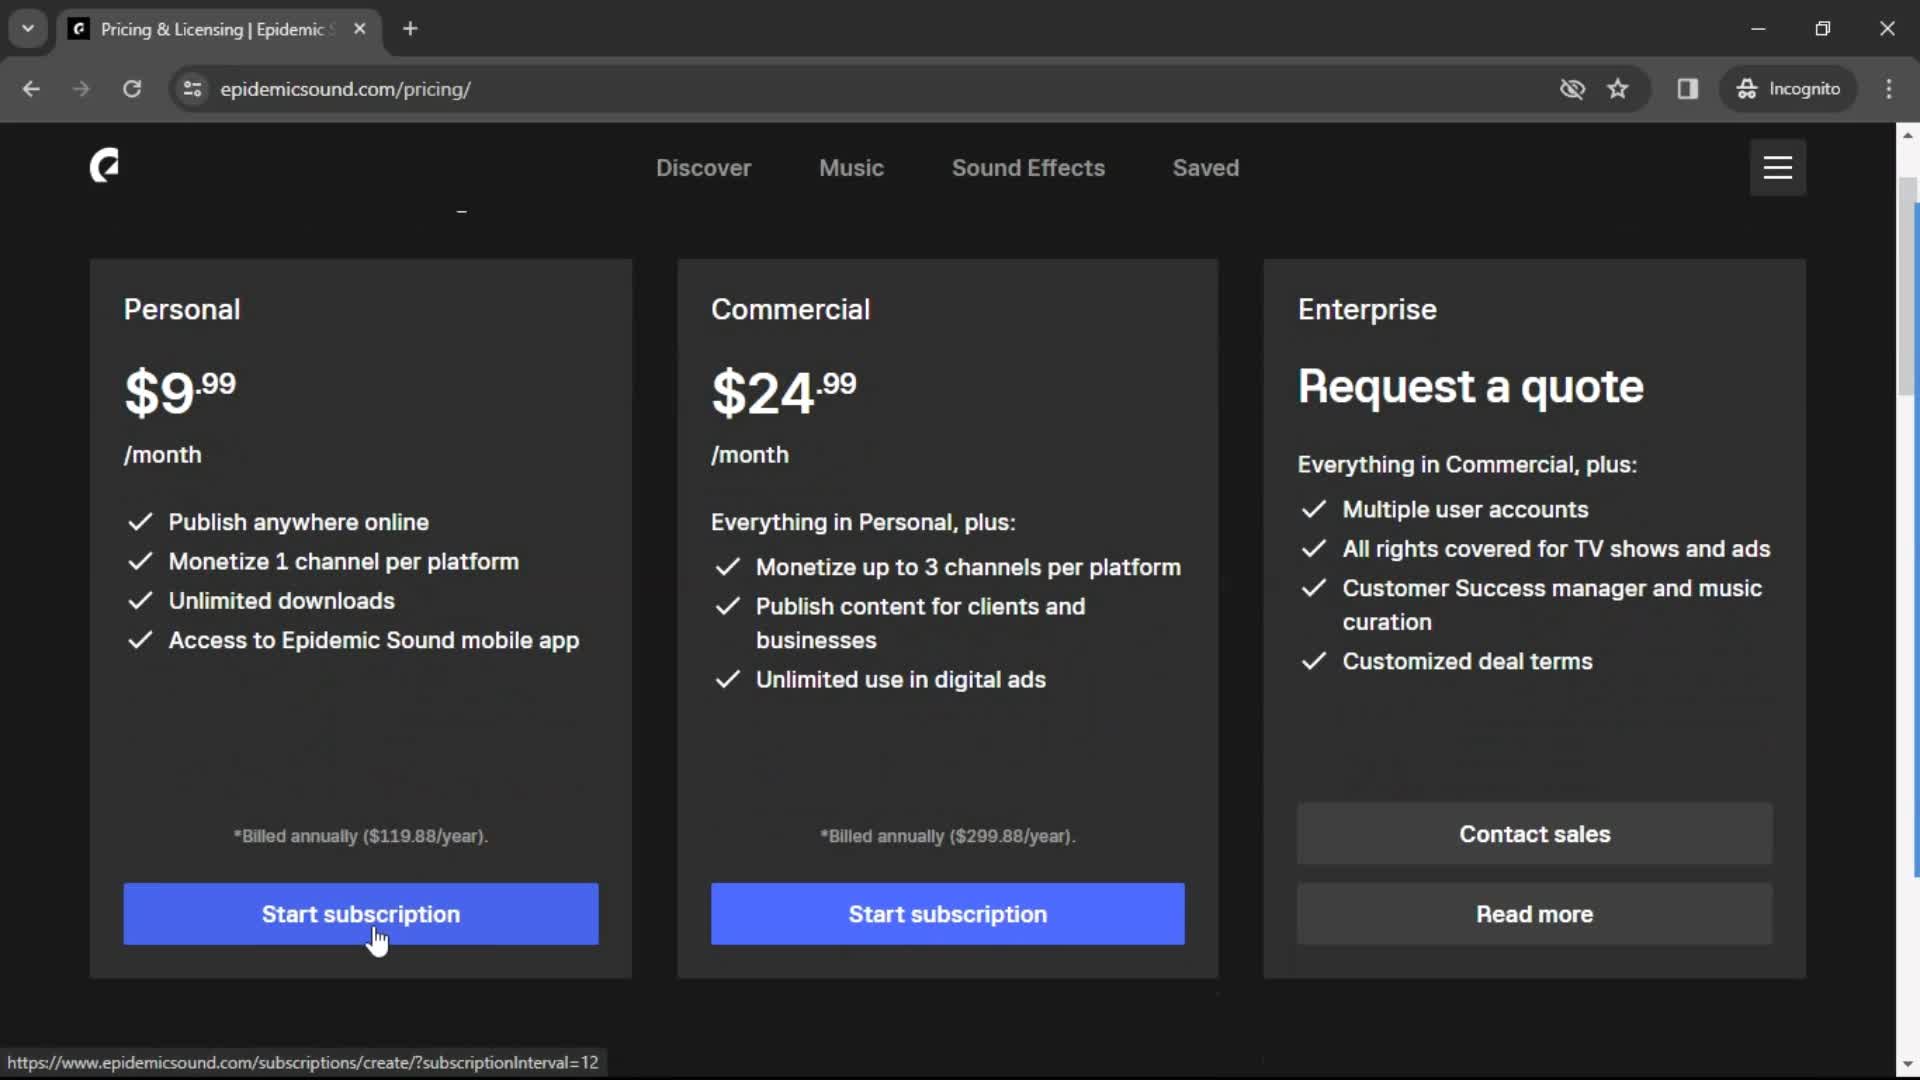Click the Enterprise plan heading

pos(1367,310)
